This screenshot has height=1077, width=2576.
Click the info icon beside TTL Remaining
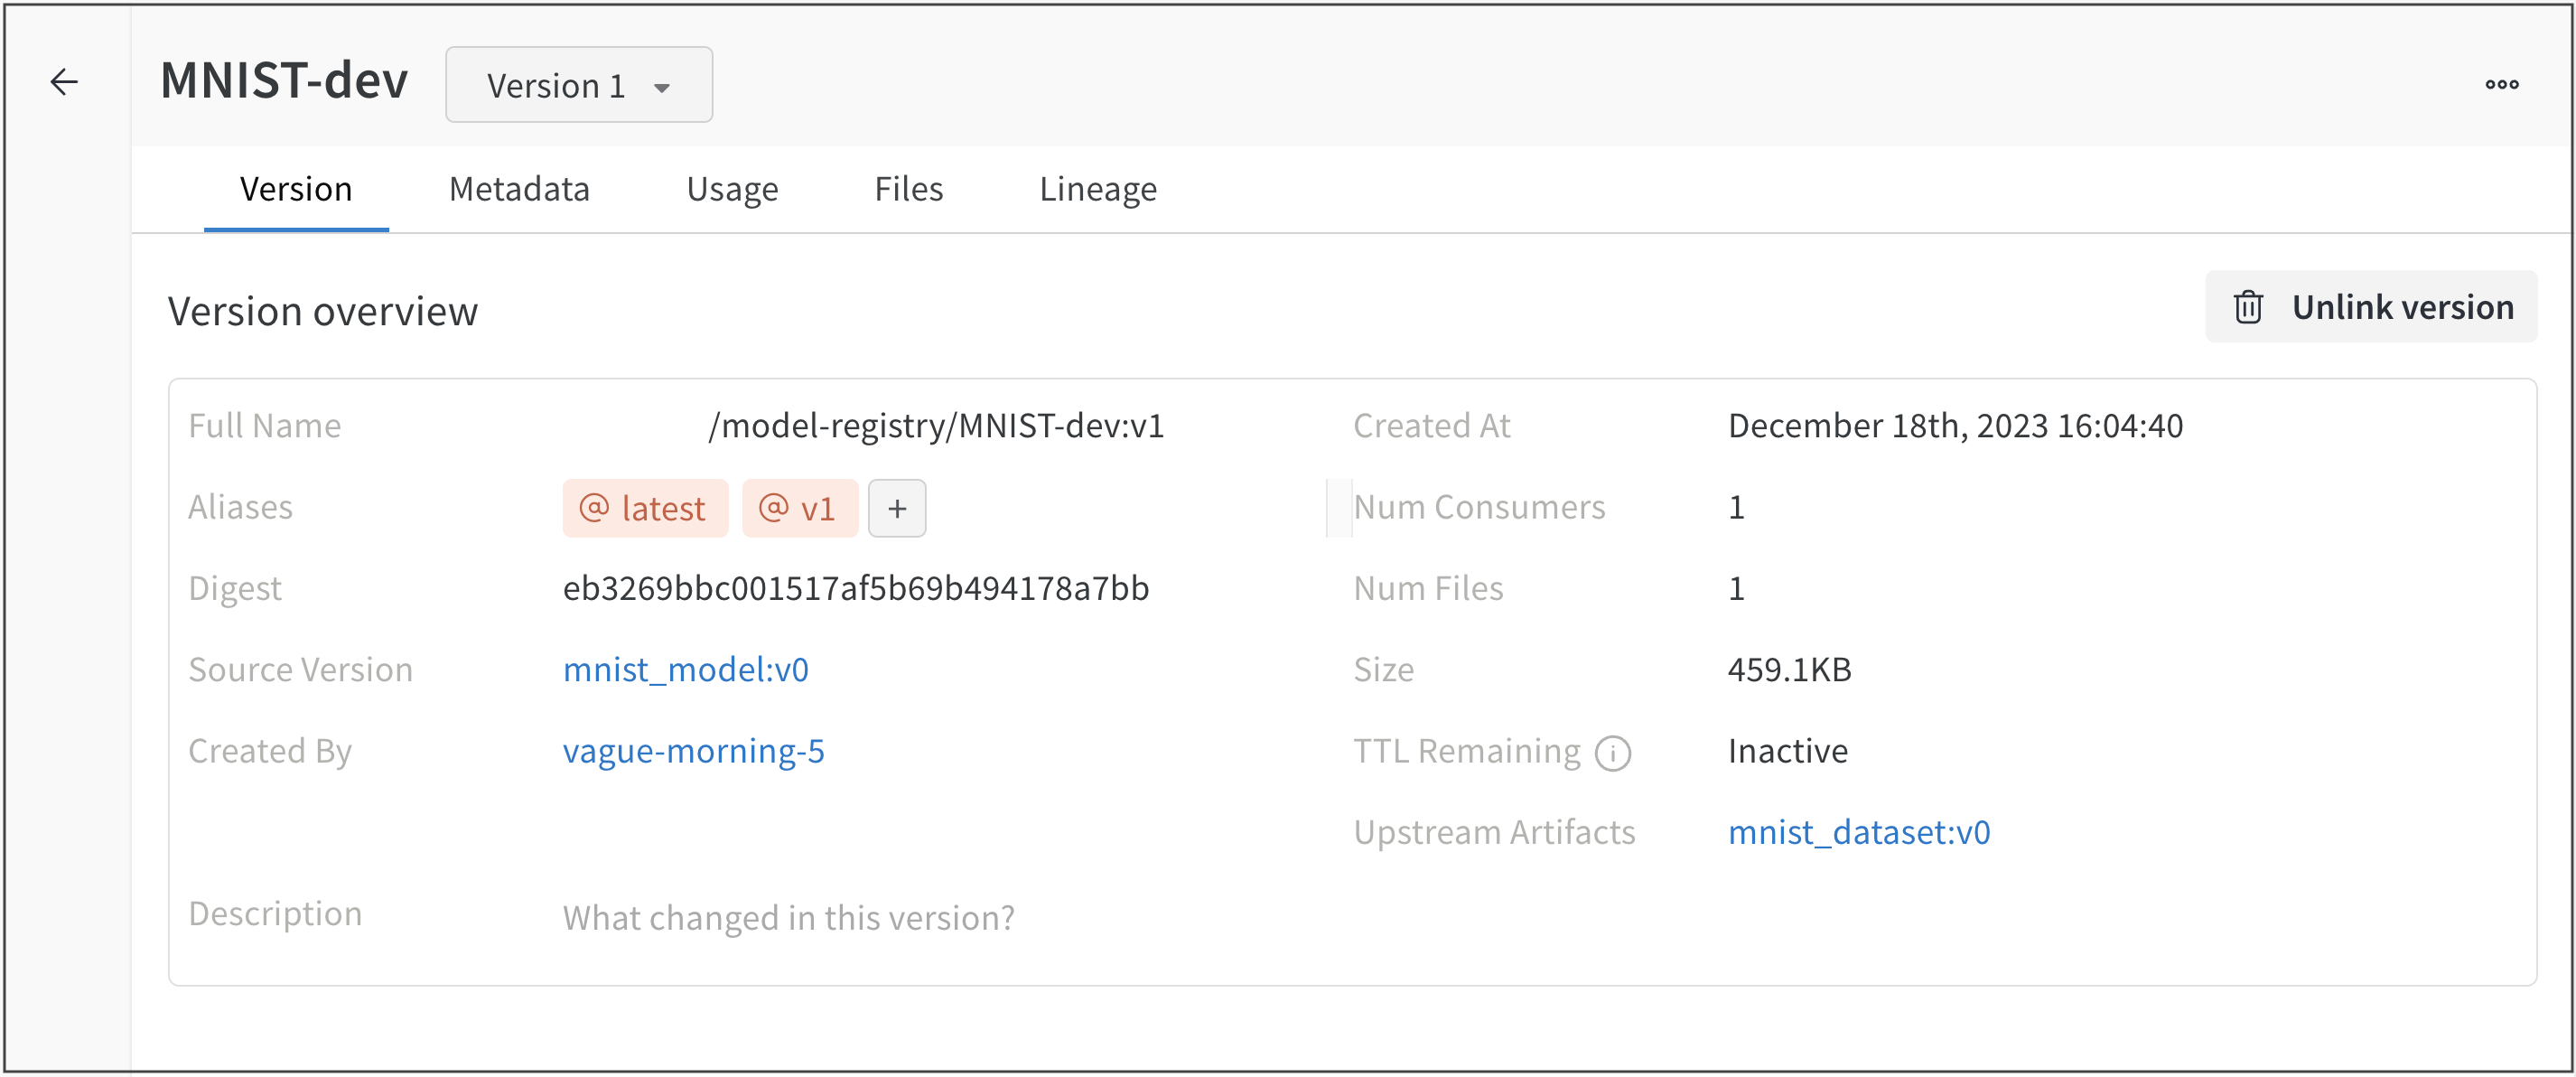1613,753
